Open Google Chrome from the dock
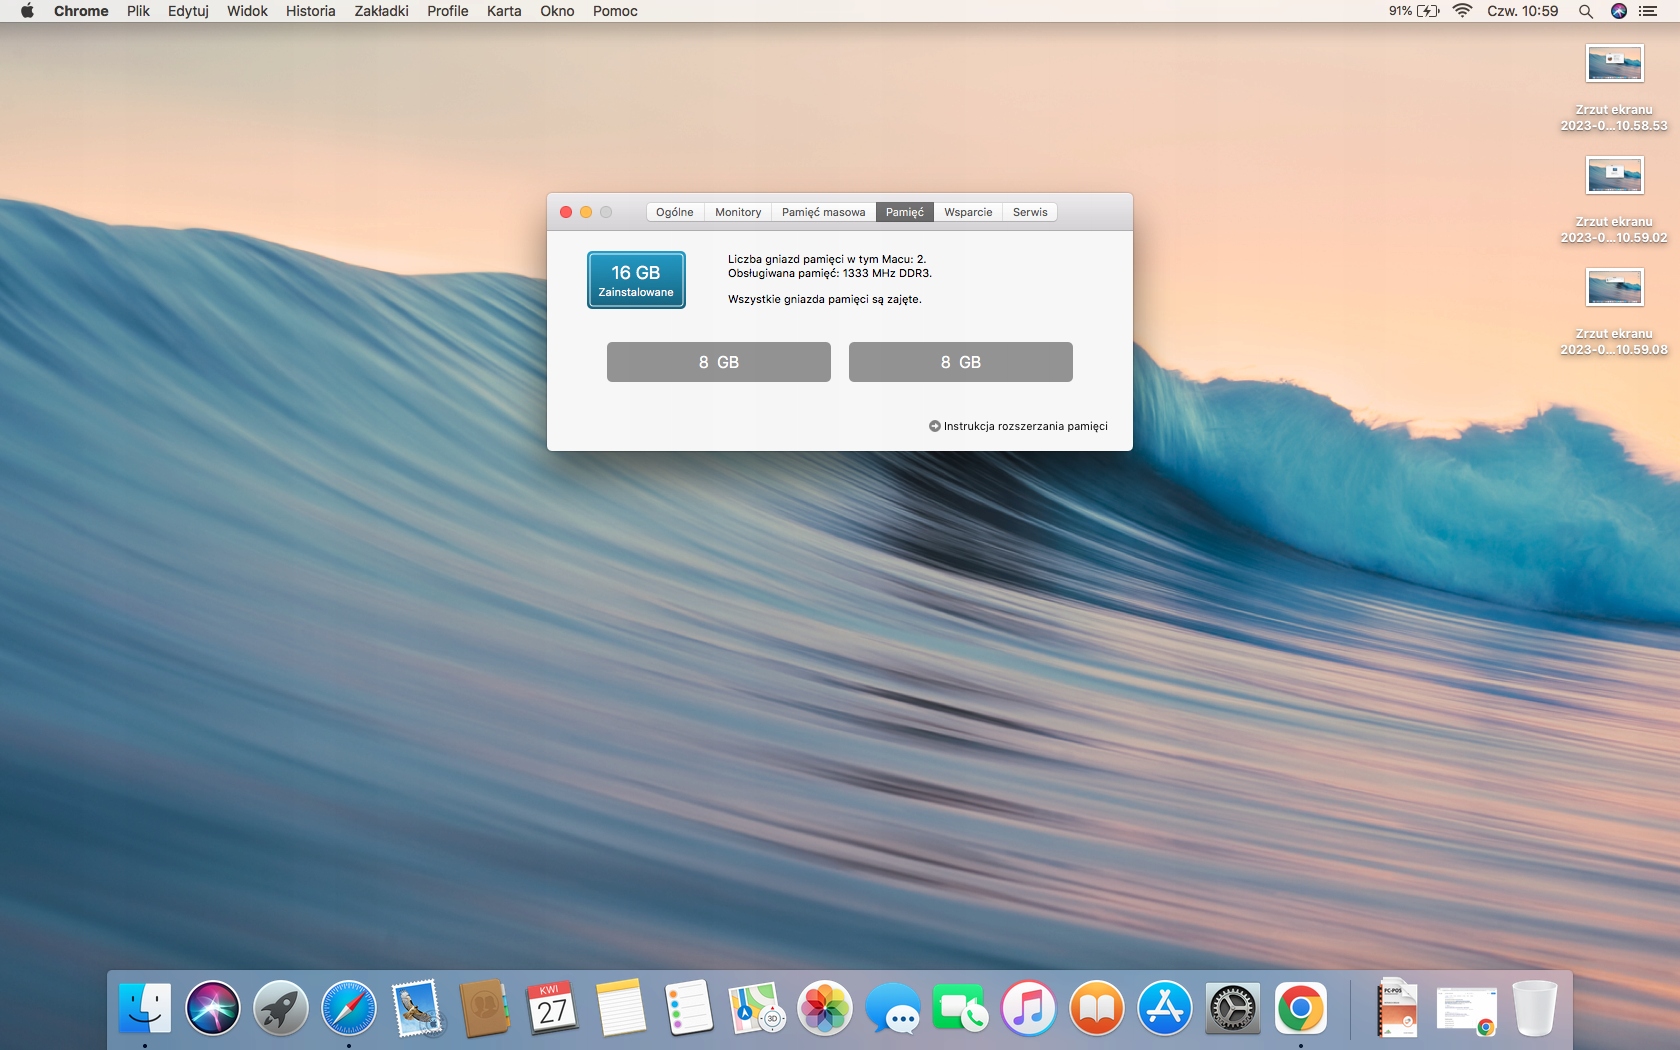 [x=1301, y=1008]
